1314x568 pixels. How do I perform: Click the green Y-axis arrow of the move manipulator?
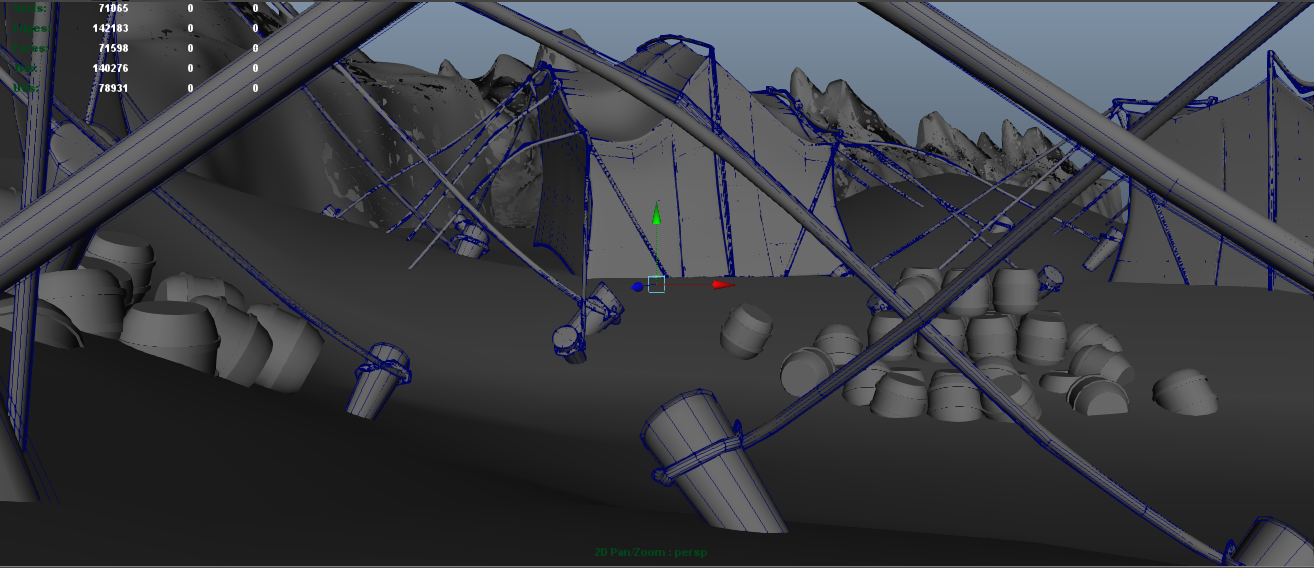coord(656,215)
